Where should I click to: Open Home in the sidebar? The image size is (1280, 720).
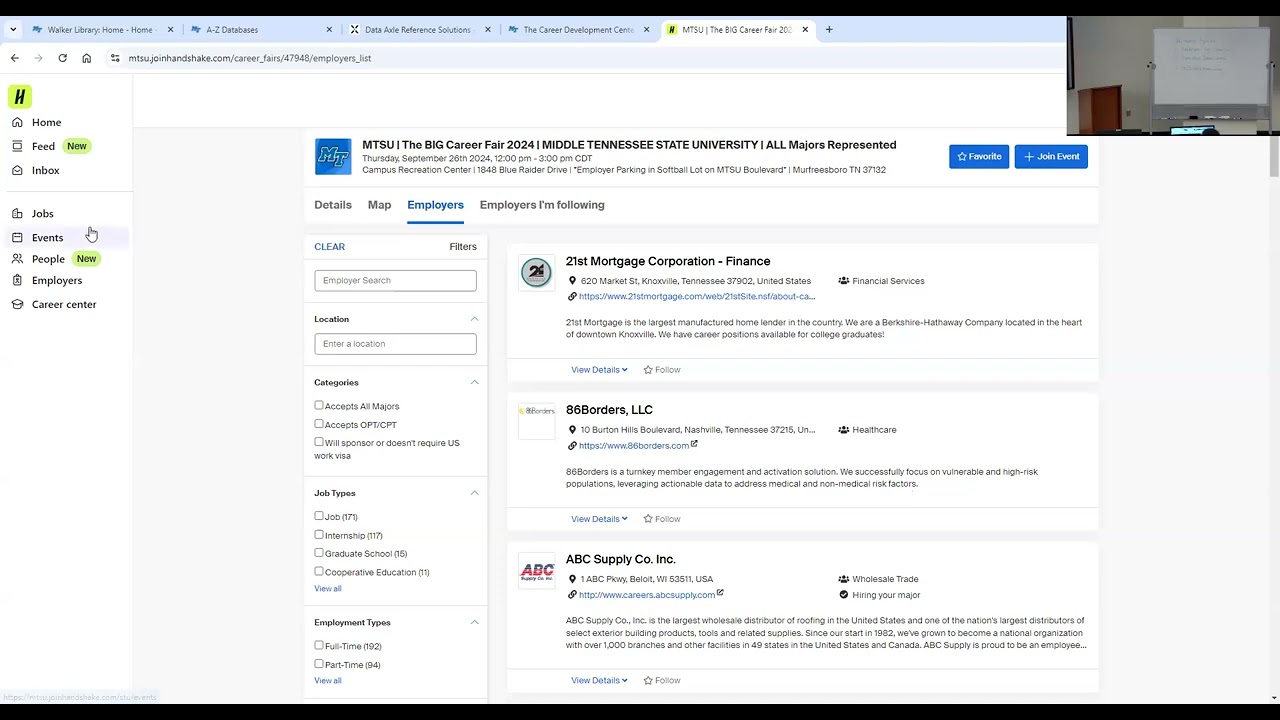point(46,122)
